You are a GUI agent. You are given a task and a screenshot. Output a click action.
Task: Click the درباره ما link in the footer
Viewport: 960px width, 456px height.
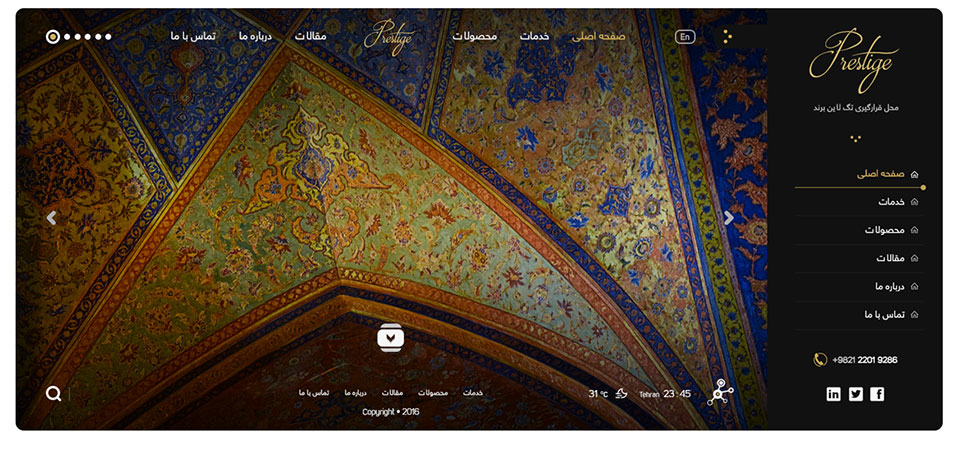355,393
